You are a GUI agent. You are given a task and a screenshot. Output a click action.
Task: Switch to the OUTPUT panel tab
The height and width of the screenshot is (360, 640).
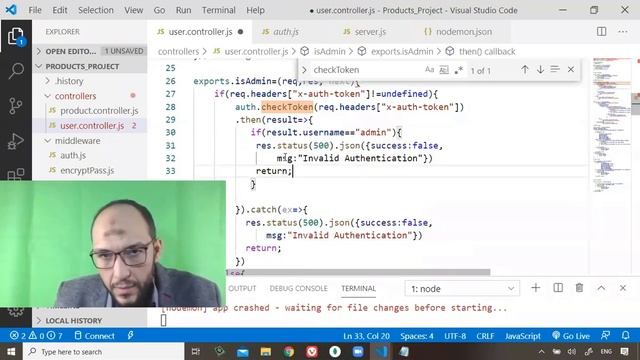click(x=242, y=288)
